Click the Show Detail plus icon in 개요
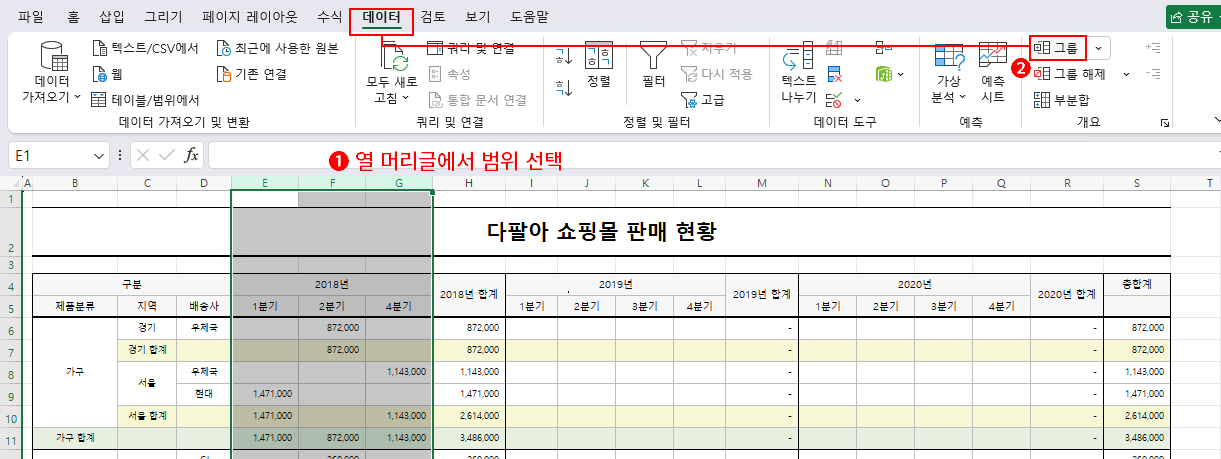This screenshot has width=1221, height=459. coord(1153,47)
